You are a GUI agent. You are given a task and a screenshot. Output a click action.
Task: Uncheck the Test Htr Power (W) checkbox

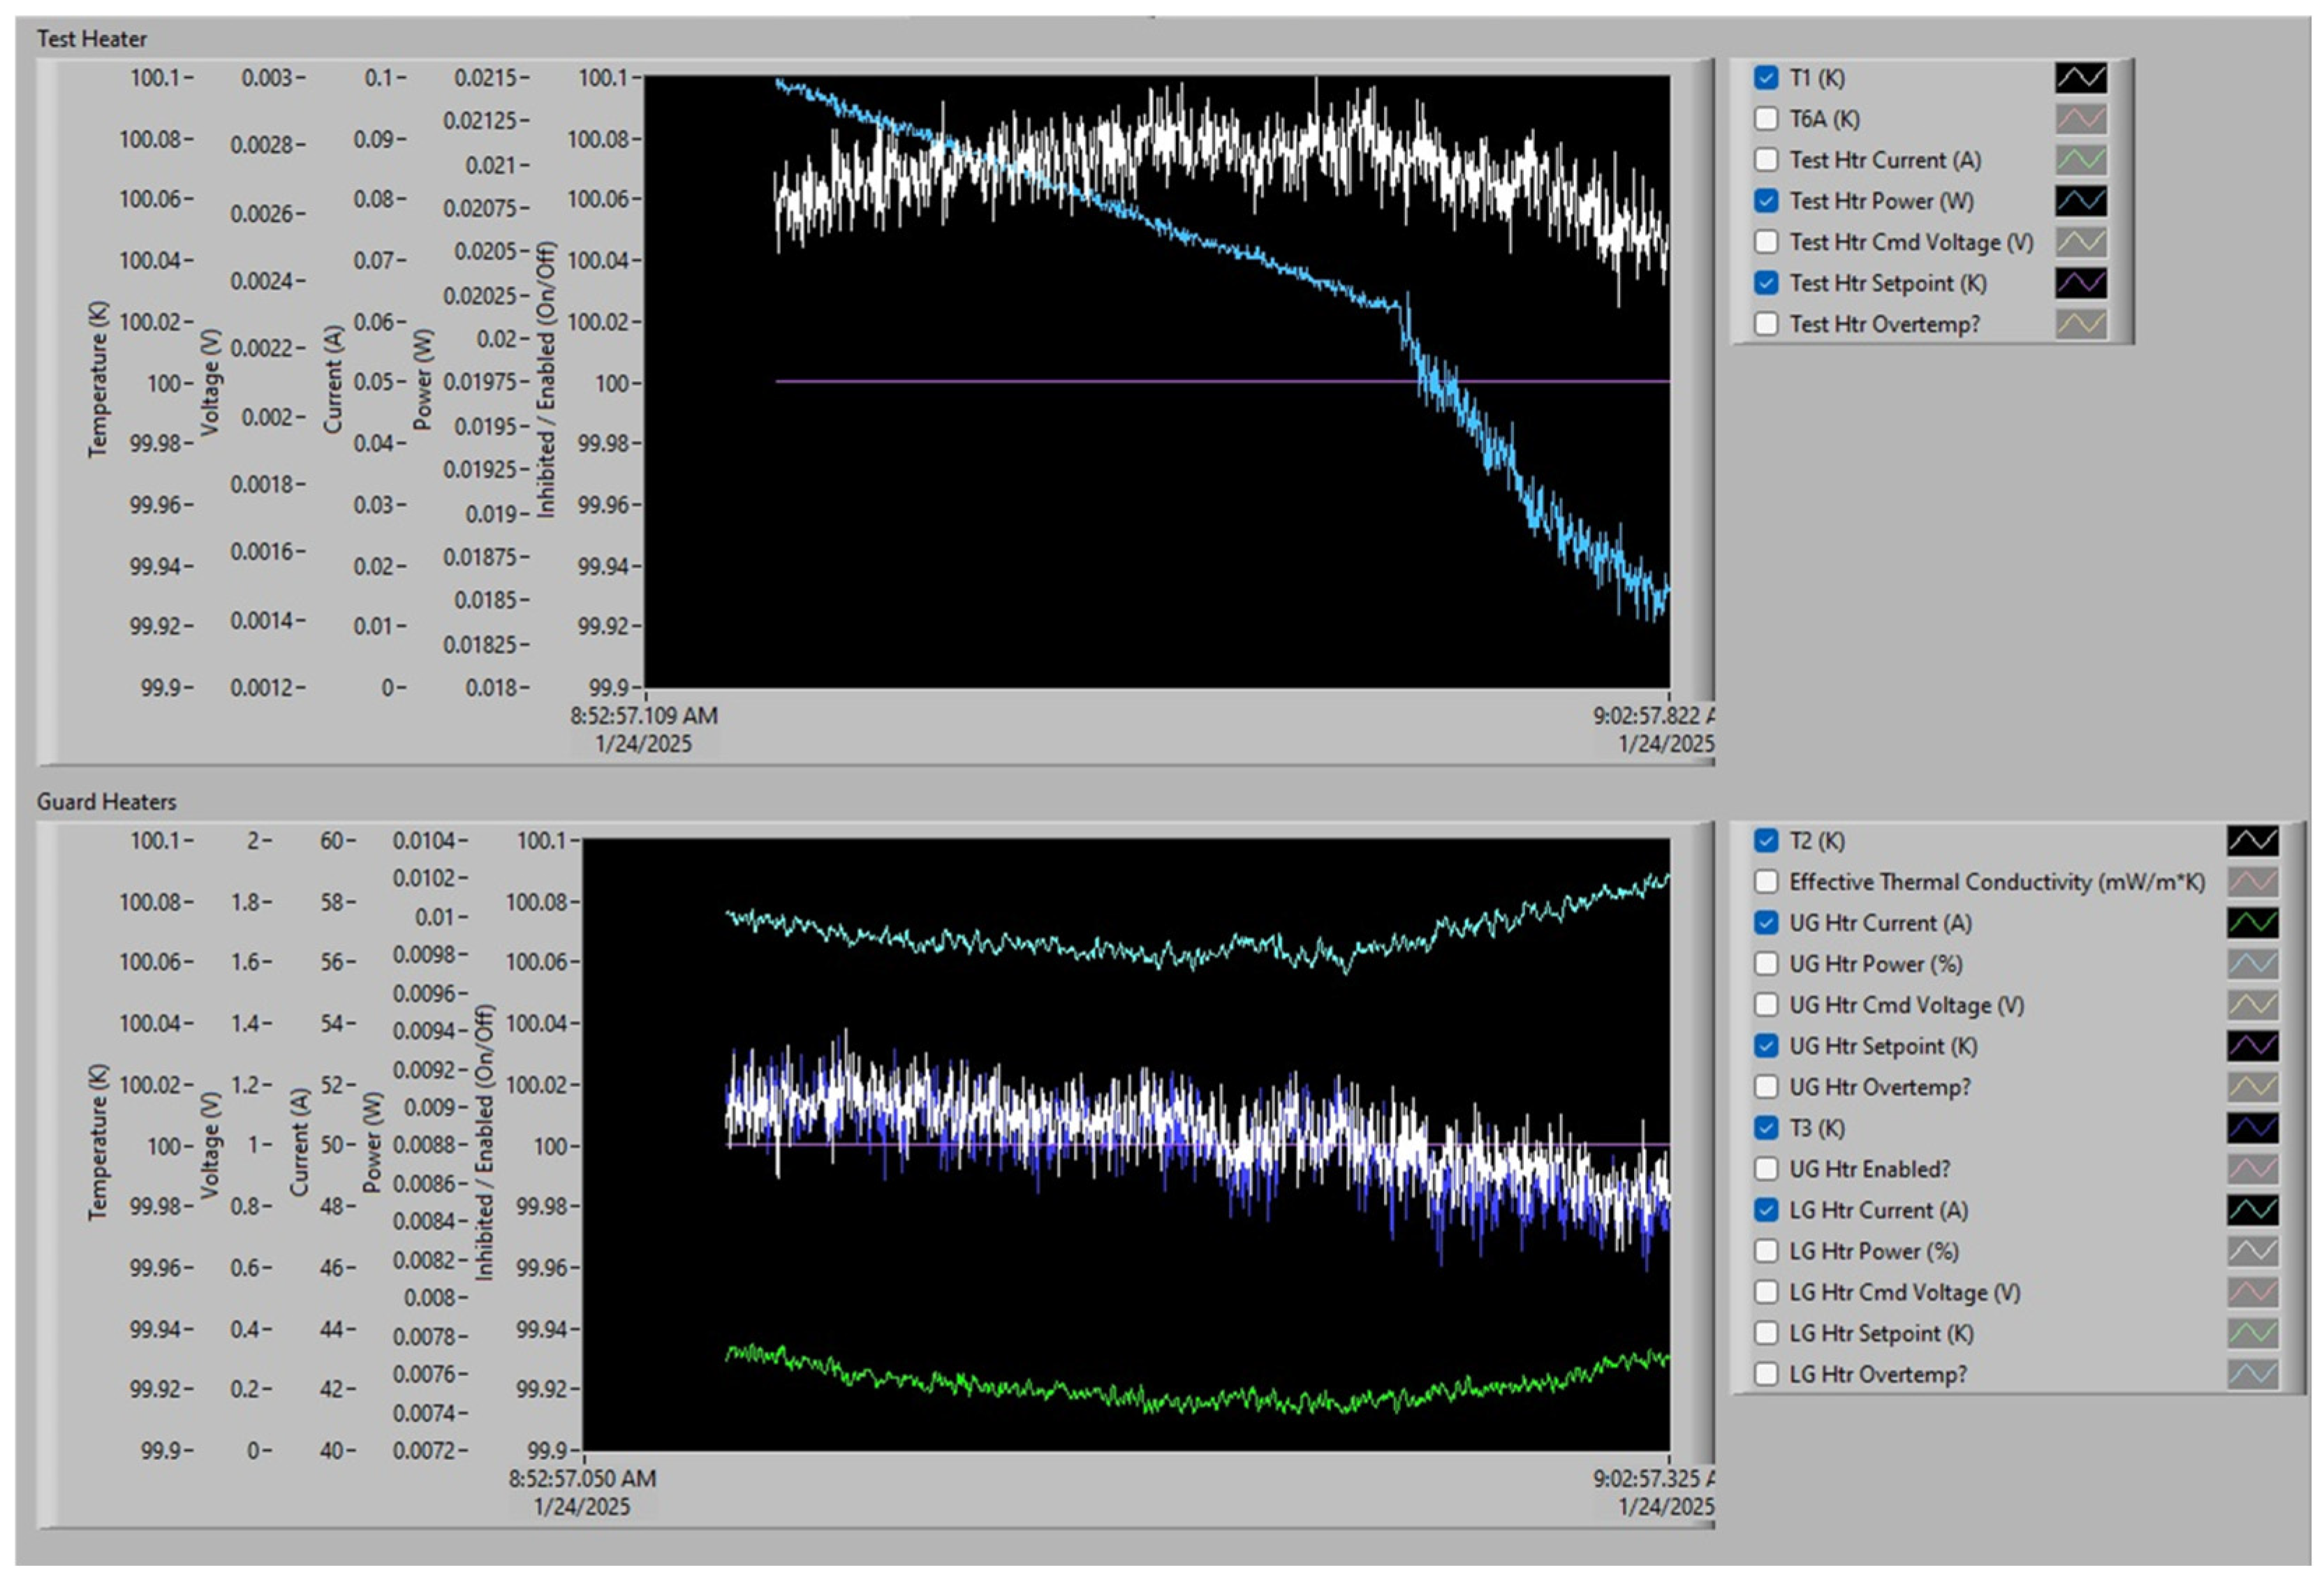(x=1766, y=201)
